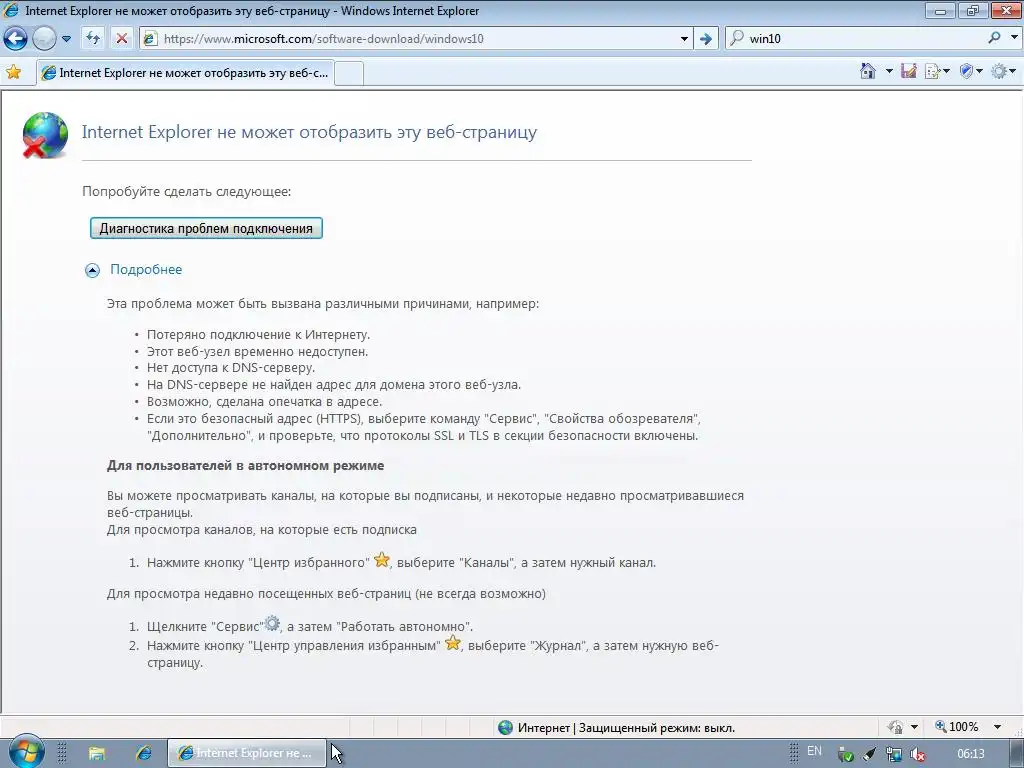The height and width of the screenshot is (768, 1024).
Task: Click the 06:13 taskbar clock
Action: [970, 754]
